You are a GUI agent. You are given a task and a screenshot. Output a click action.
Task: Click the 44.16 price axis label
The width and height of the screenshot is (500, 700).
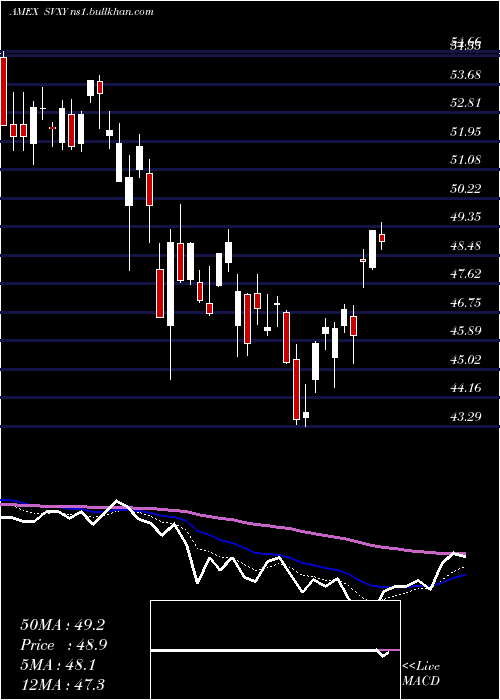click(x=465, y=388)
